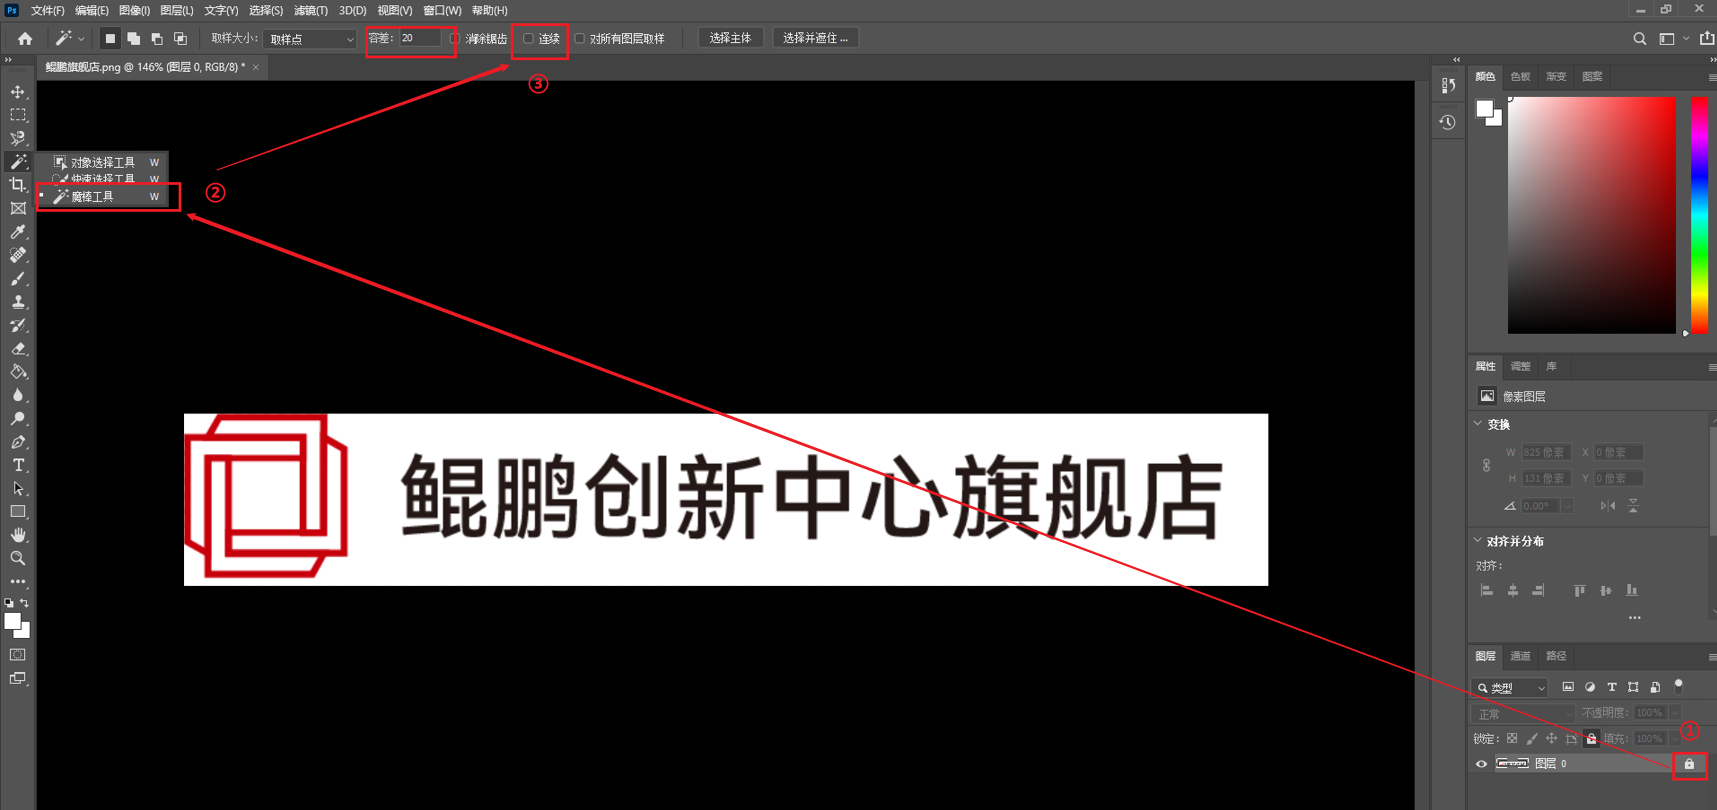This screenshot has height=810, width=1717.
Task: Switch to the 通道 channels tab
Action: pos(1520,656)
